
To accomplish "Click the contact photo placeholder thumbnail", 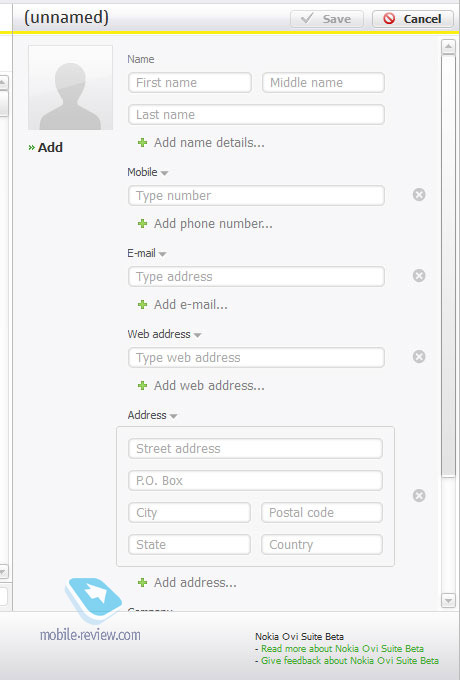I will coord(70,88).
